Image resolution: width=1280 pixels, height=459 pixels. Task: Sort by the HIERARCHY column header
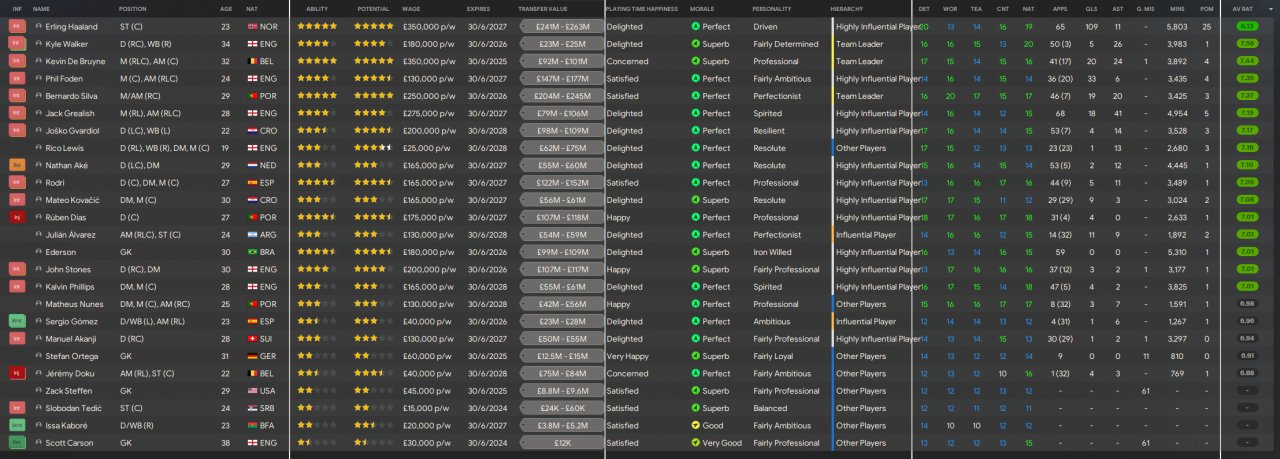pos(847,9)
